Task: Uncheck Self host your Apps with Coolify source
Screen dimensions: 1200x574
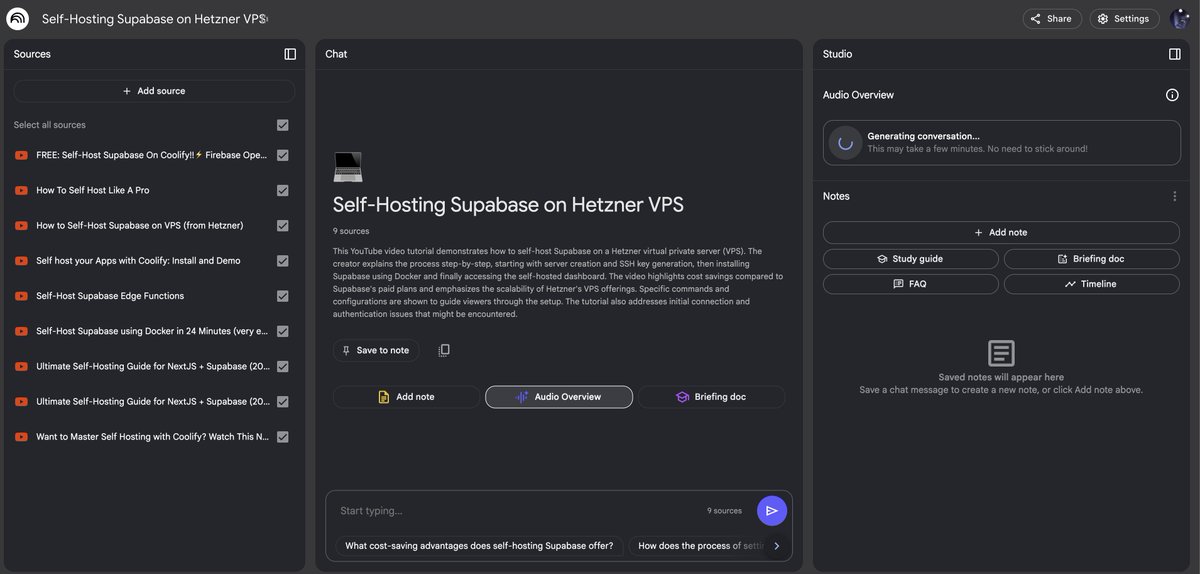Action: [x=283, y=261]
